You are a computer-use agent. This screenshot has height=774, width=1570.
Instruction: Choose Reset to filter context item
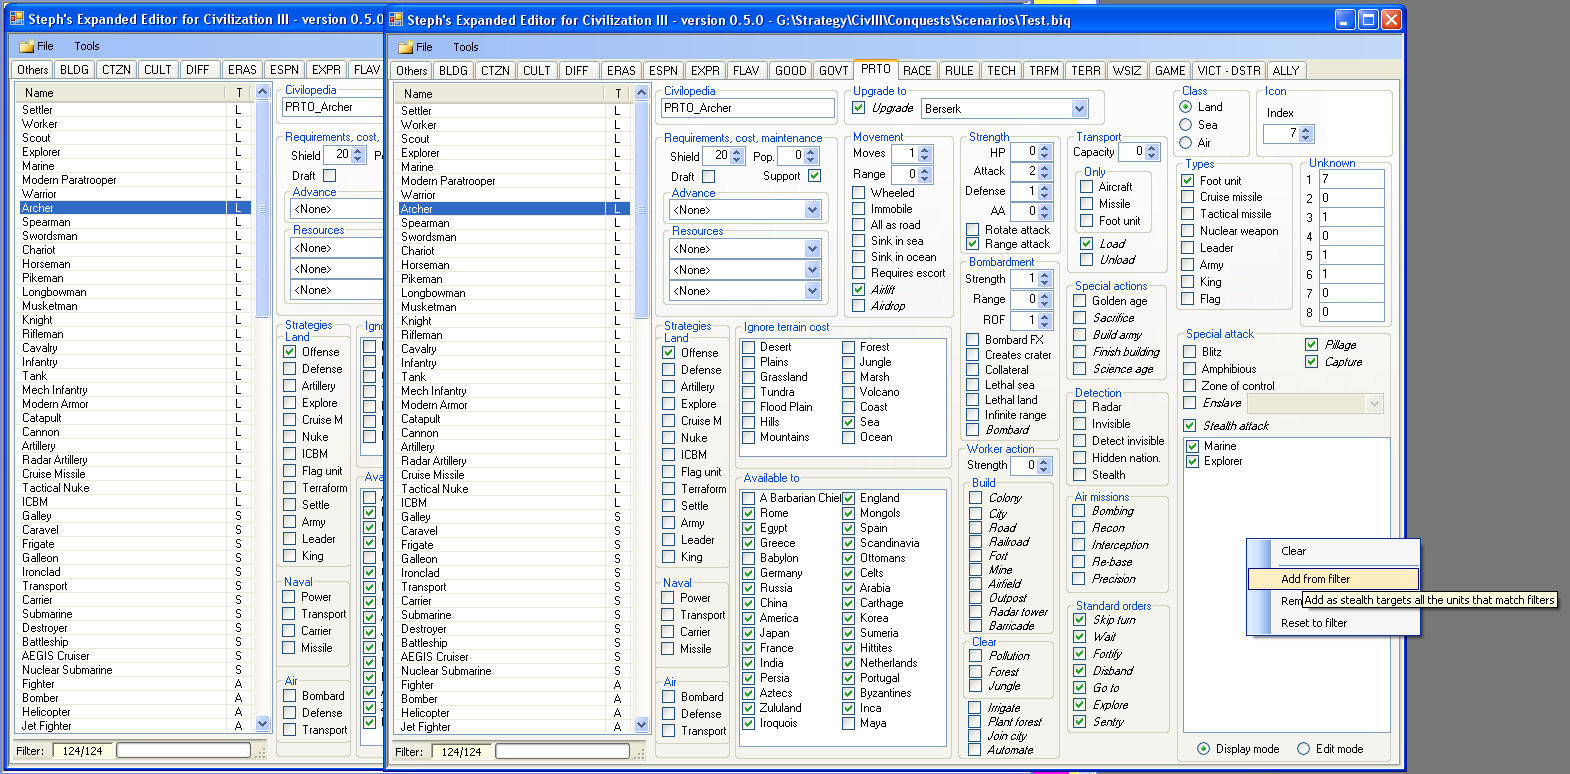point(1333,623)
